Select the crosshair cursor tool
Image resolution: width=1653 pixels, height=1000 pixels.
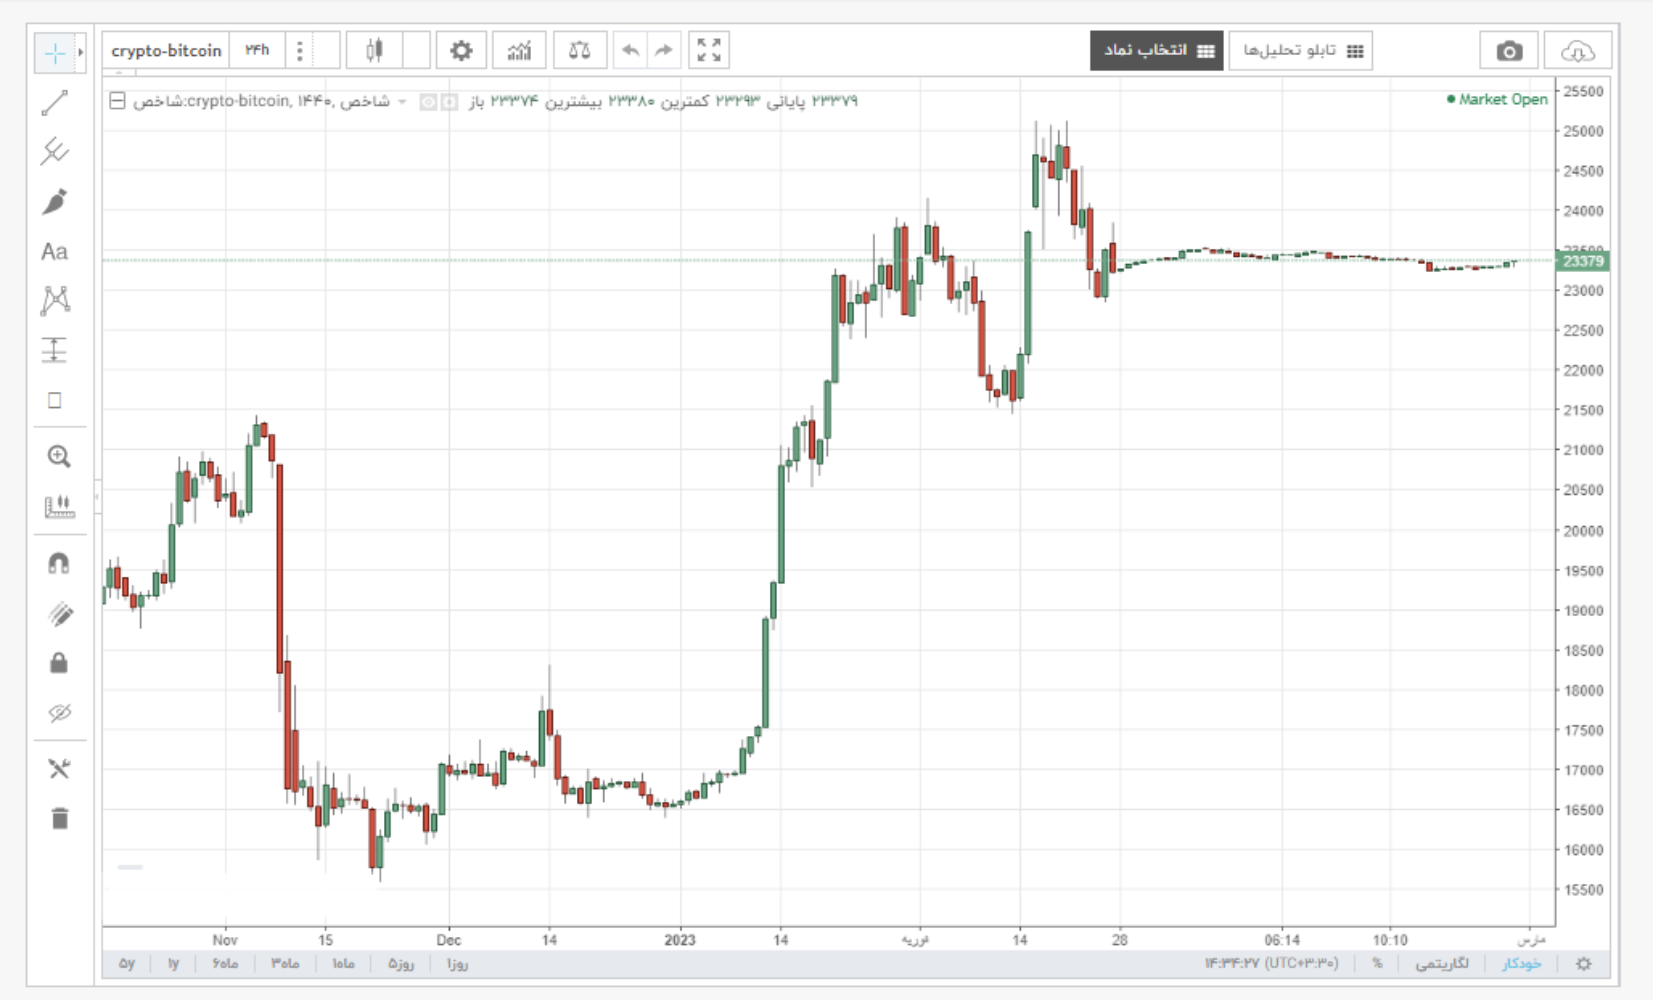pyautogui.click(x=54, y=53)
